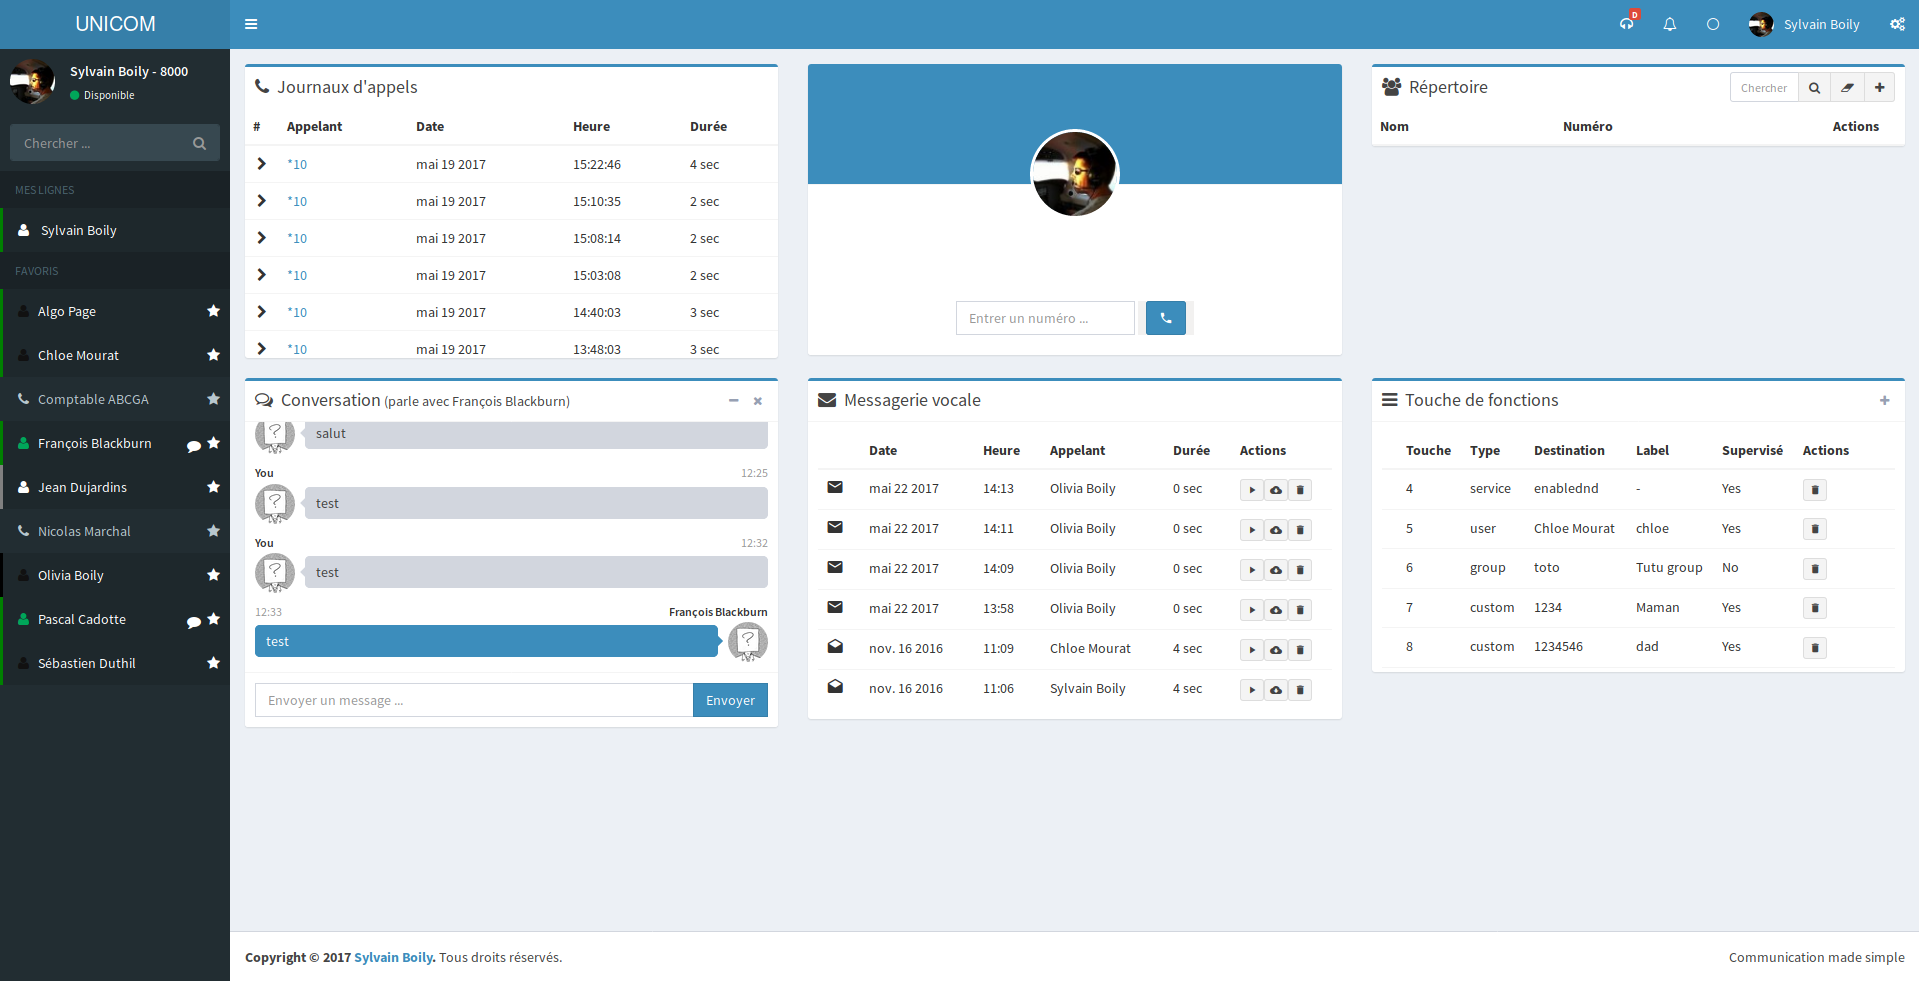Click the Entrer un numéro field
The width and height of the screenshot is (1919, 981).
1045,318
